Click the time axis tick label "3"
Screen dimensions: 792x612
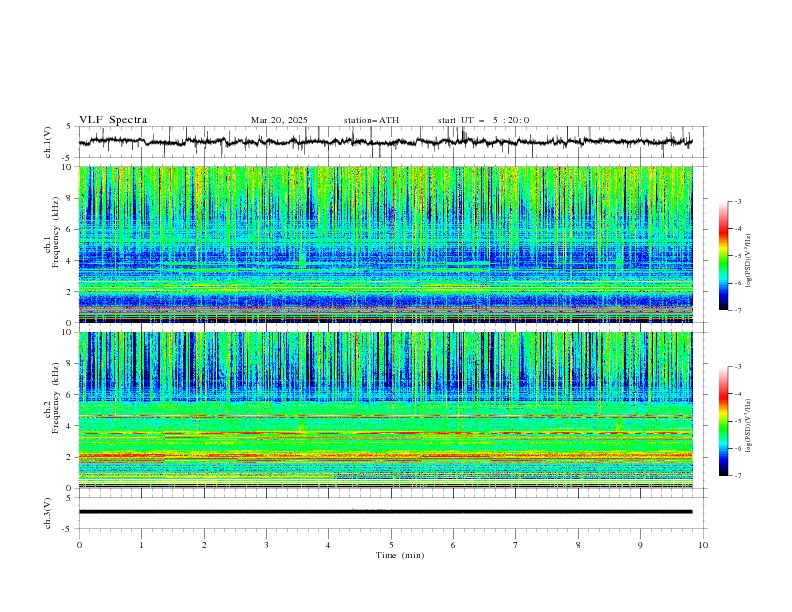coord(266,545)
